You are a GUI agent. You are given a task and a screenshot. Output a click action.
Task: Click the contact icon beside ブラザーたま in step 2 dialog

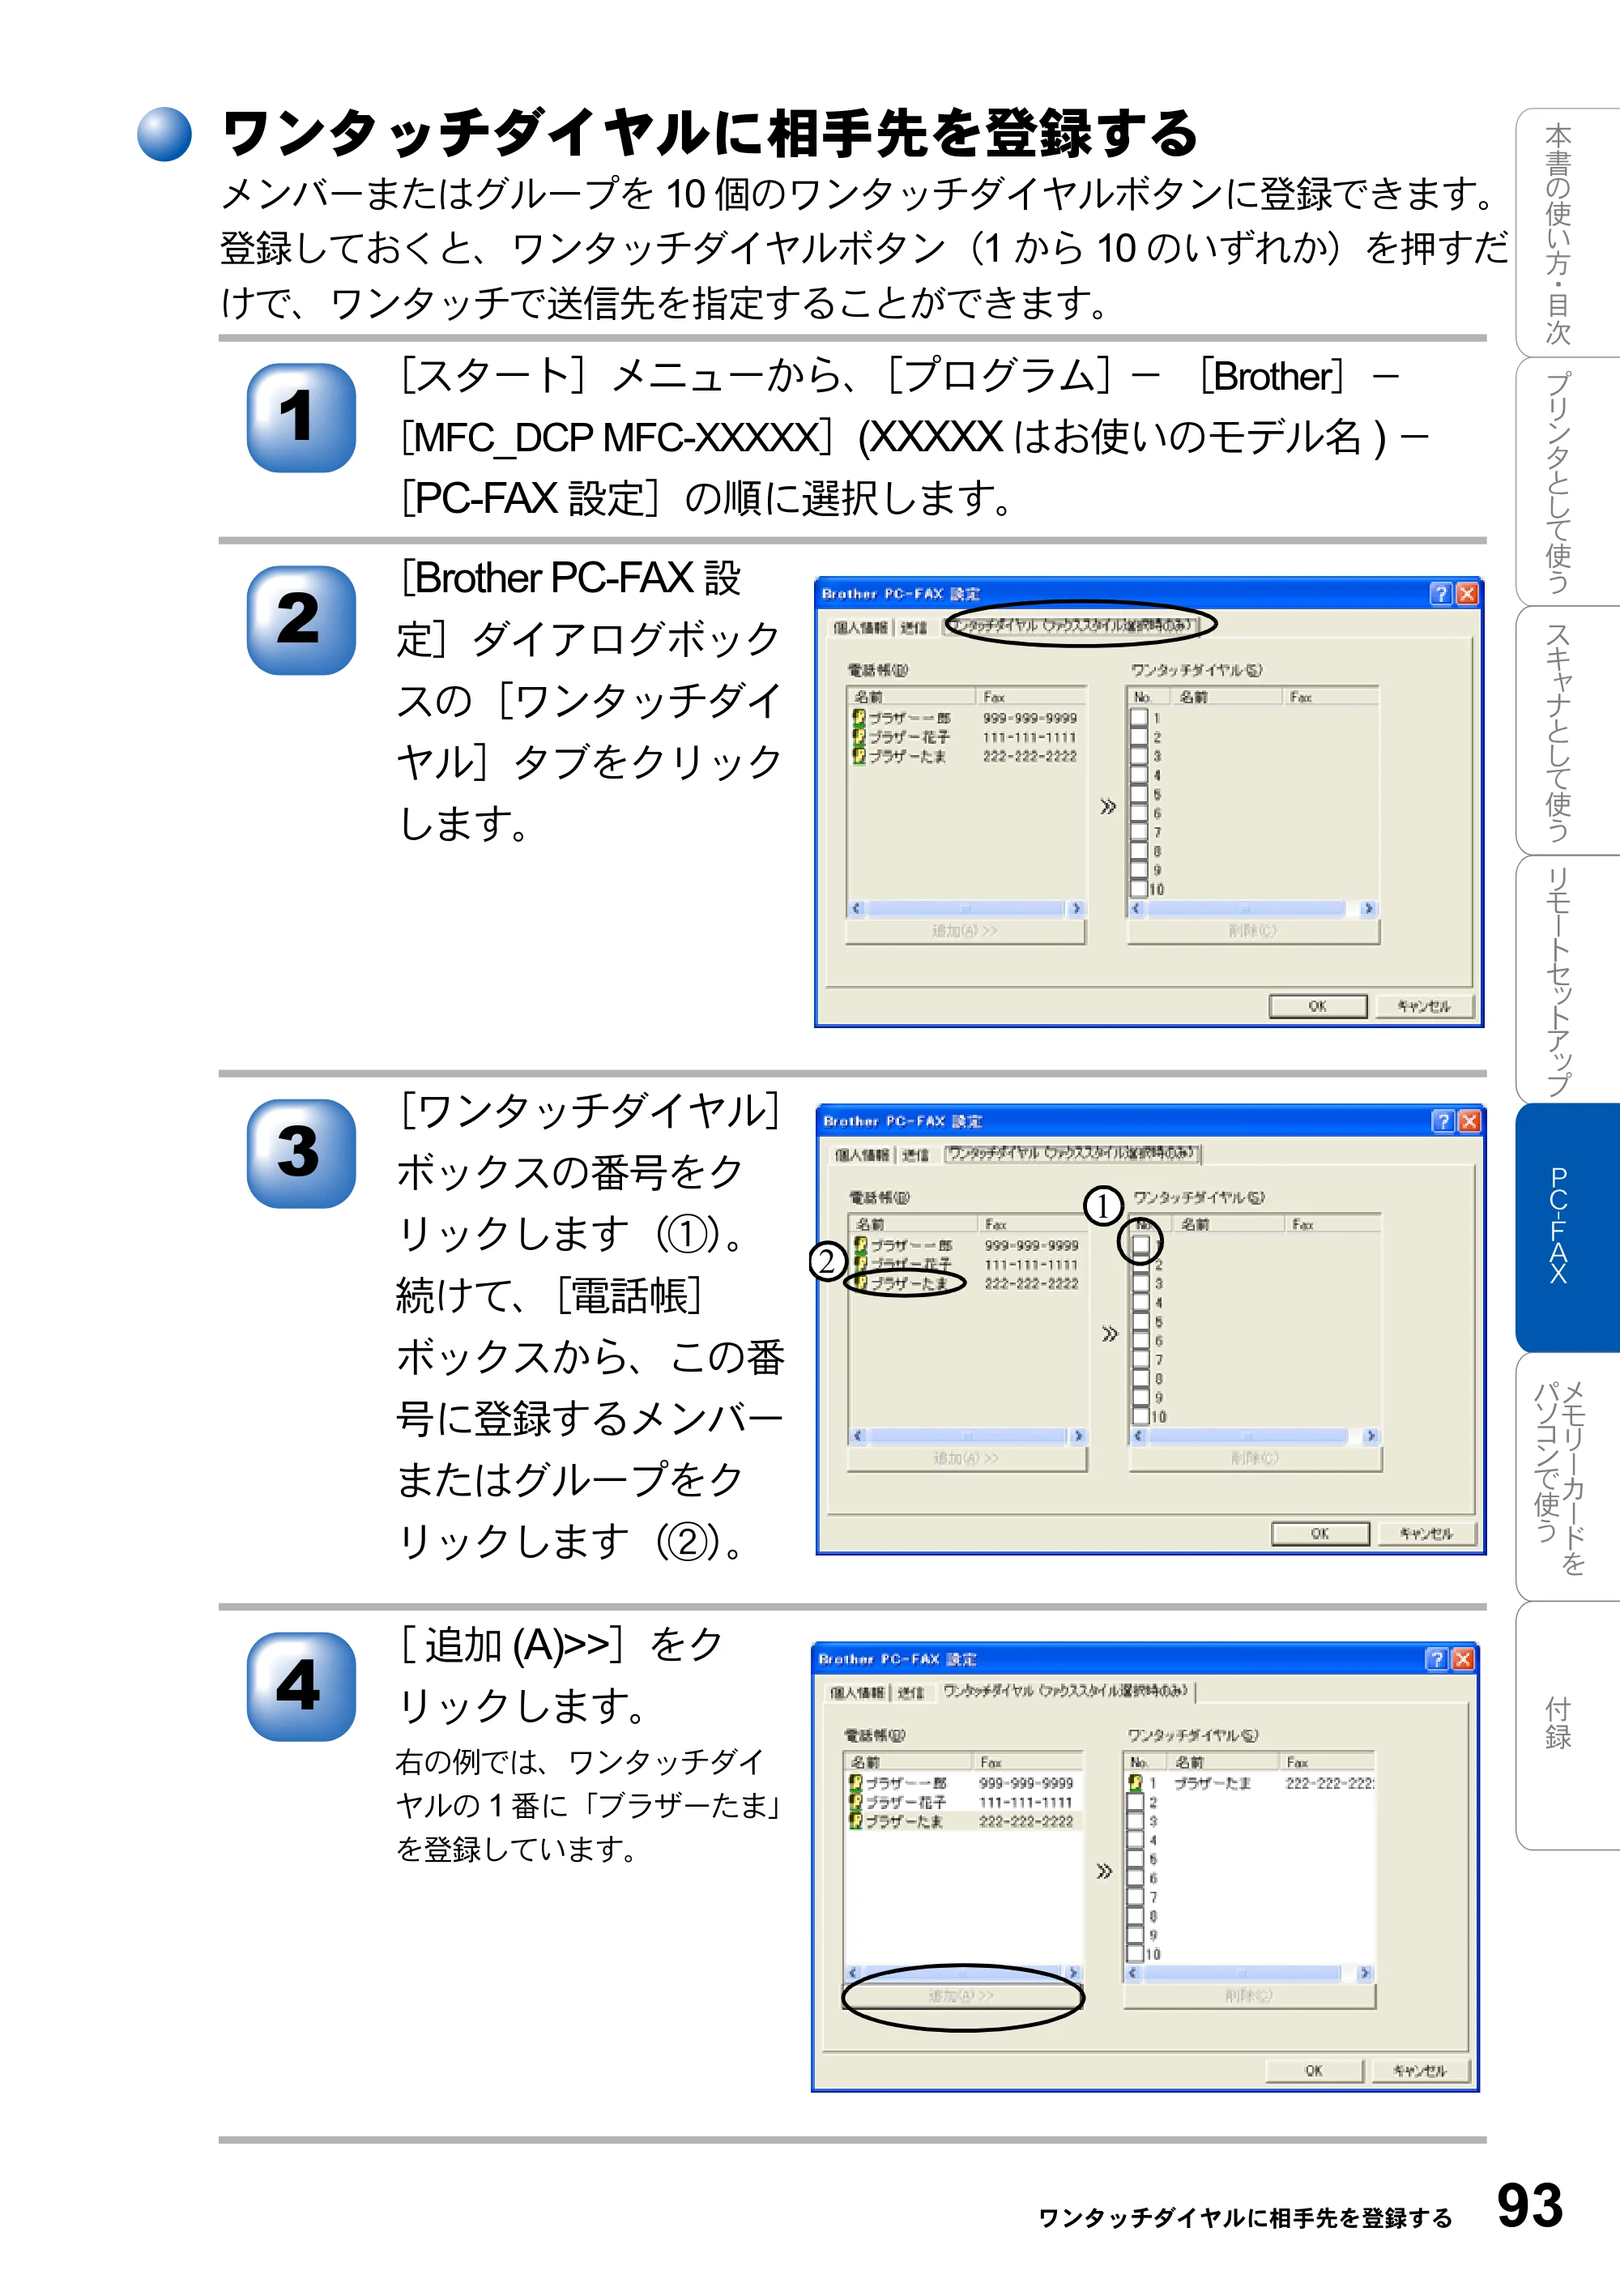tap(858, 755)
